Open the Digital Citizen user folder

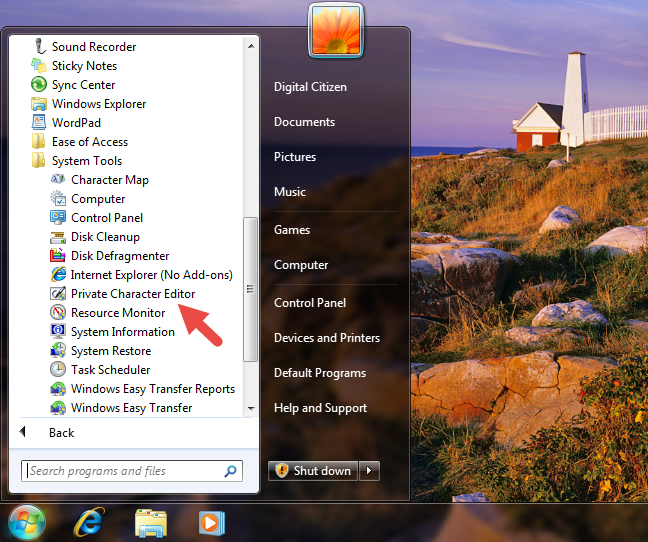(310, 87)
